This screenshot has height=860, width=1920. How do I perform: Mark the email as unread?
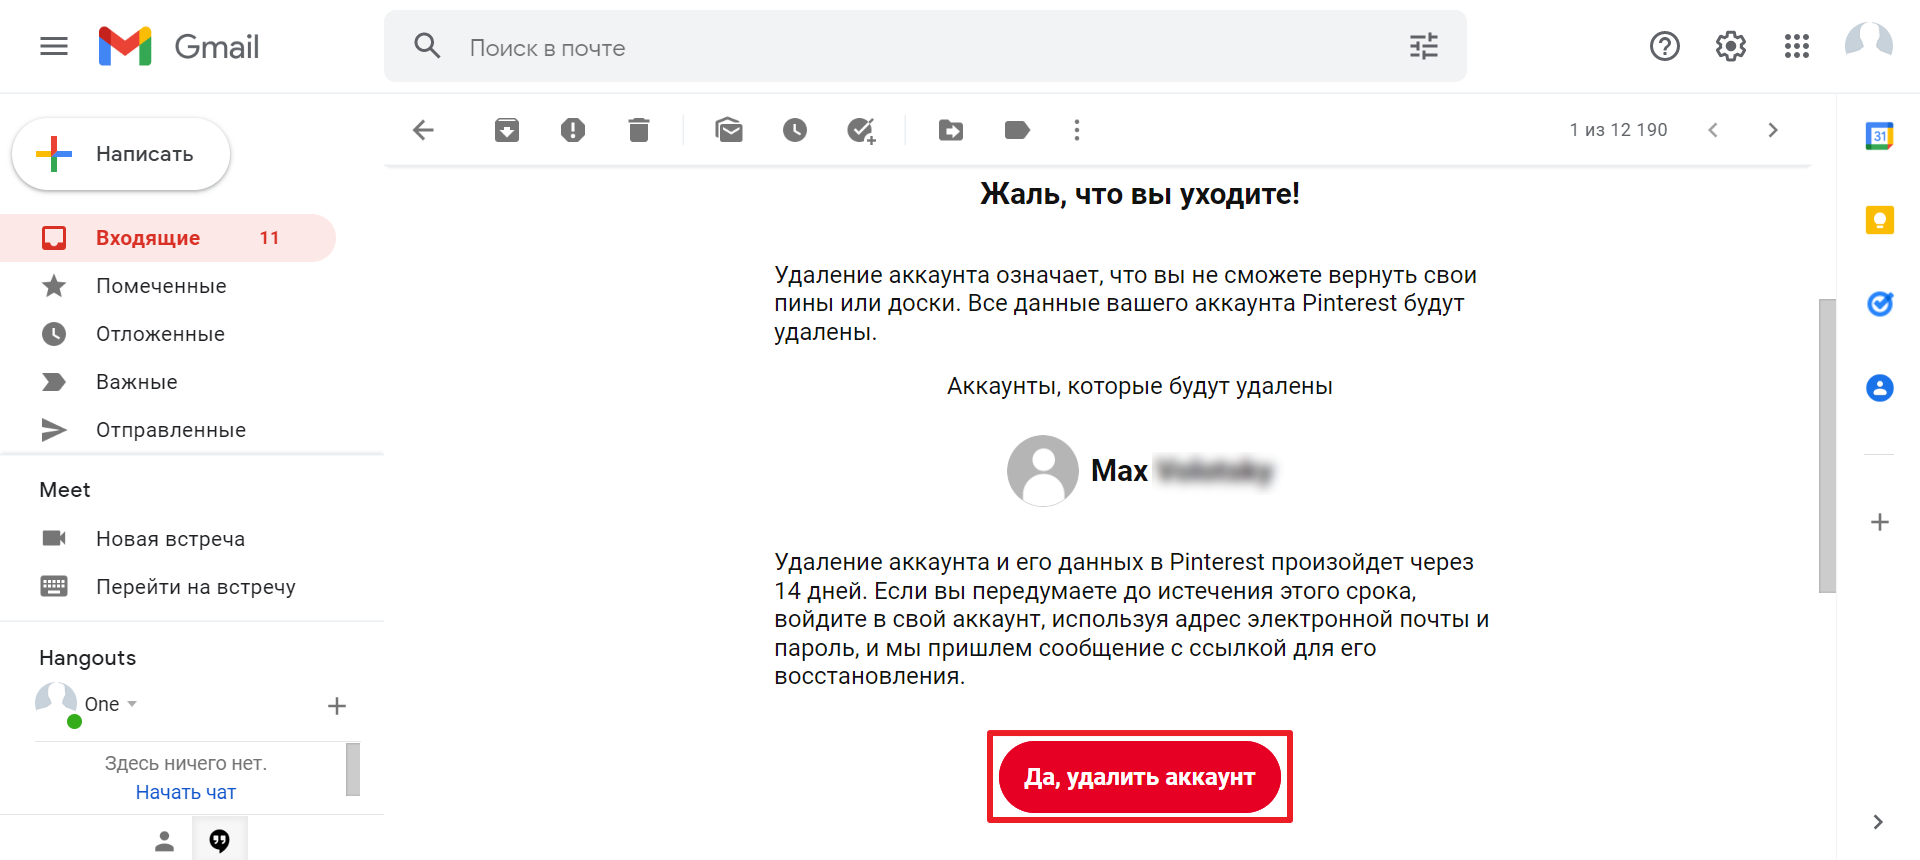pos(729,130)
